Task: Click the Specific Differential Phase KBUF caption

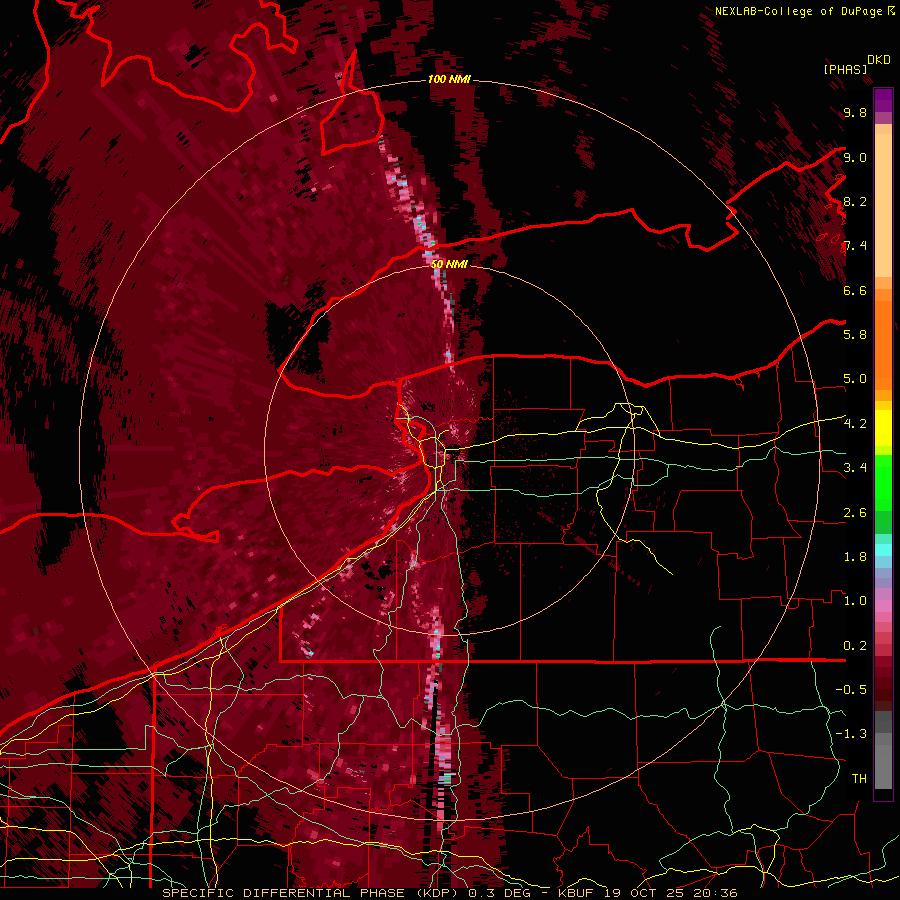Action: tap(449, 893)
